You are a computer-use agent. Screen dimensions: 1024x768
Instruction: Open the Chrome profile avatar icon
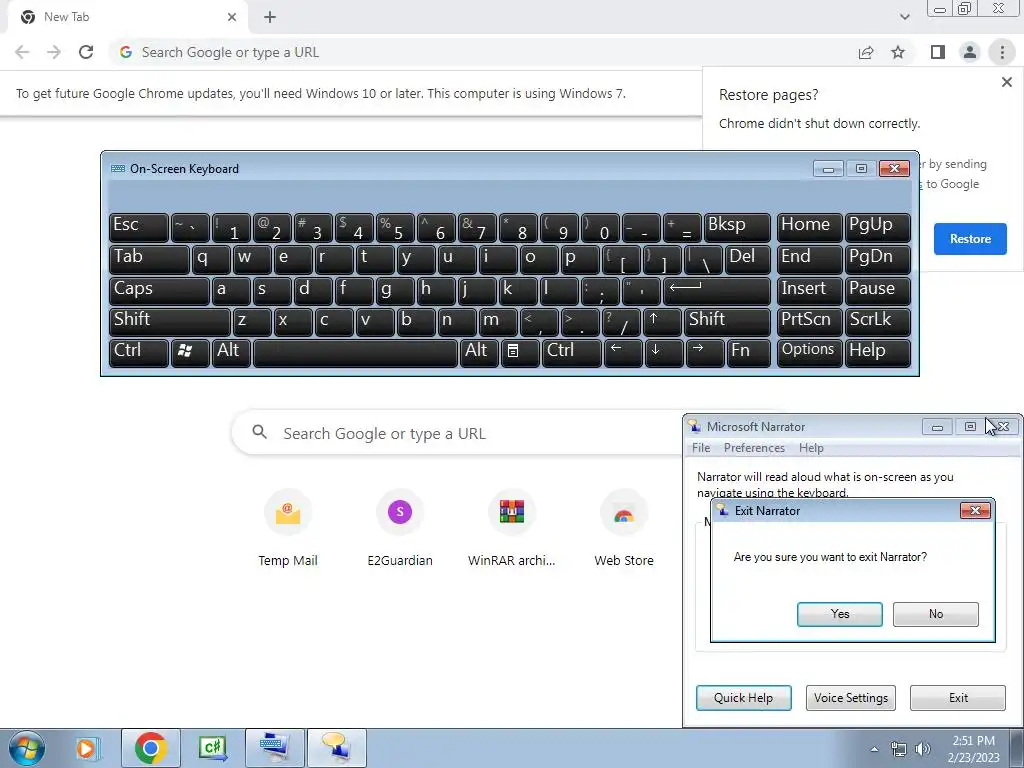(970, 52)
